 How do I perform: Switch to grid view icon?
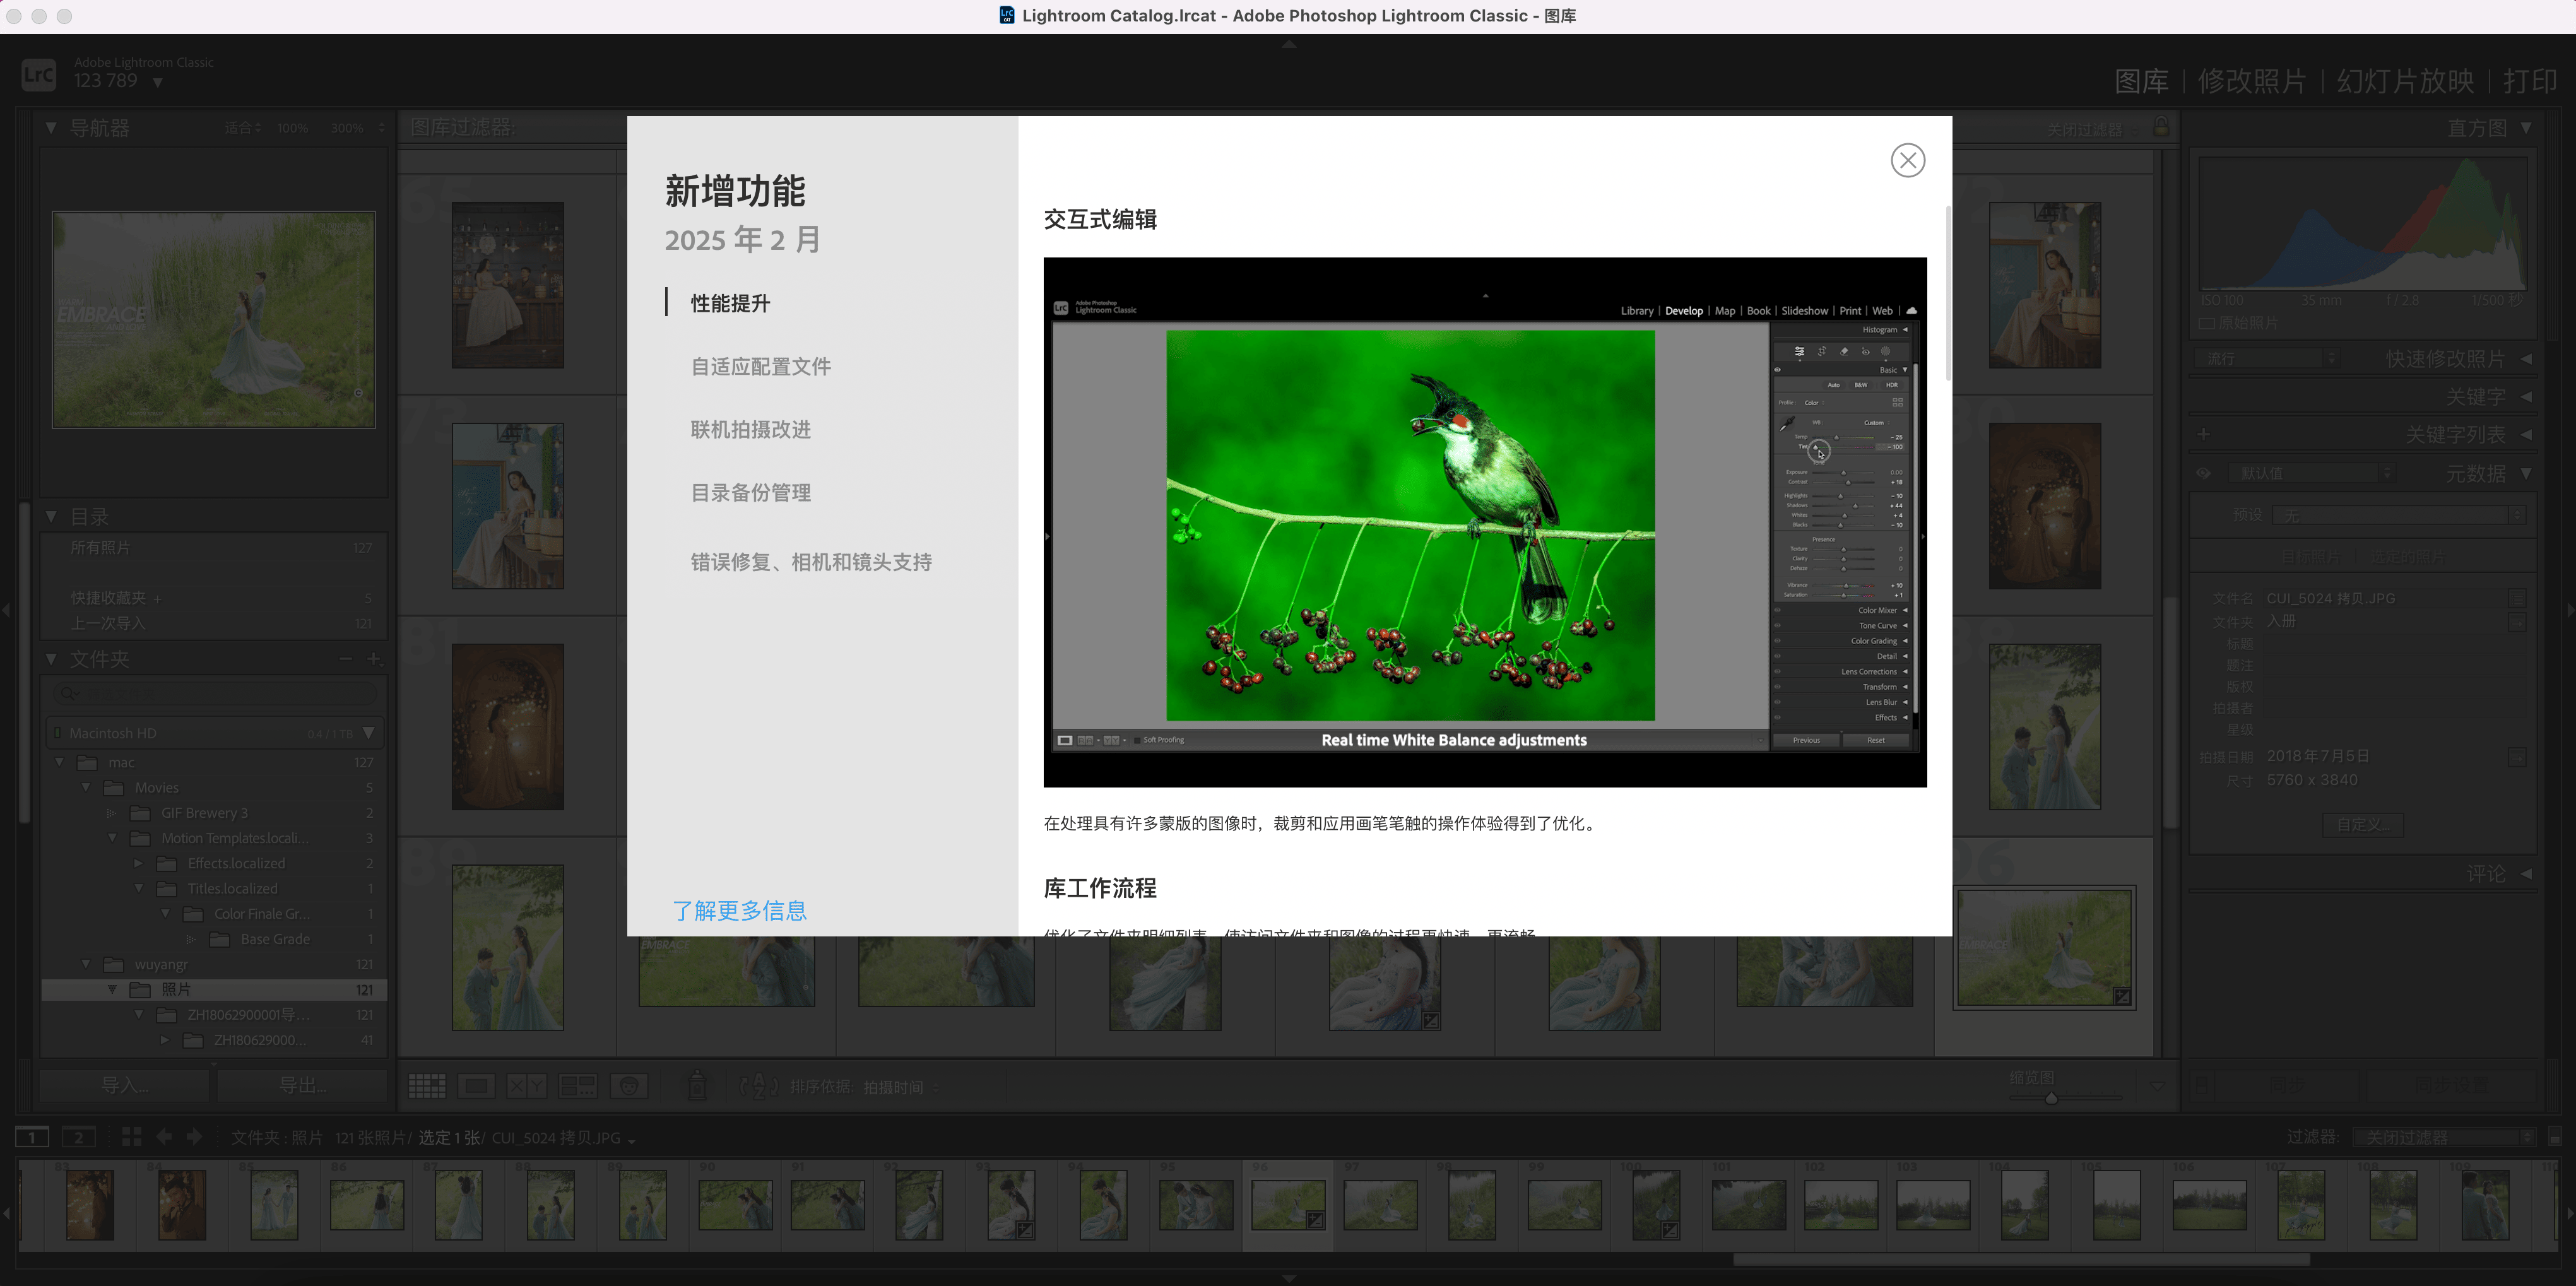pyautogui.click(x=427, y=1086)
